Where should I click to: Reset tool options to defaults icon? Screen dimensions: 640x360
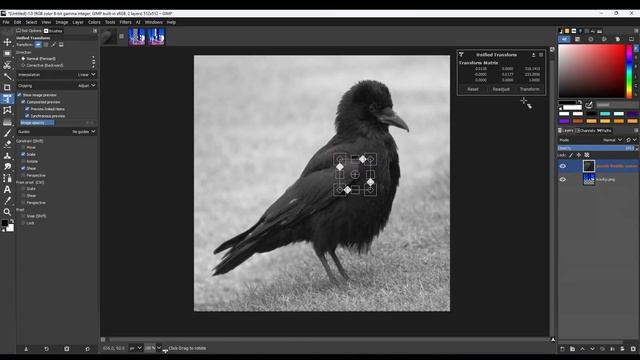87,349
